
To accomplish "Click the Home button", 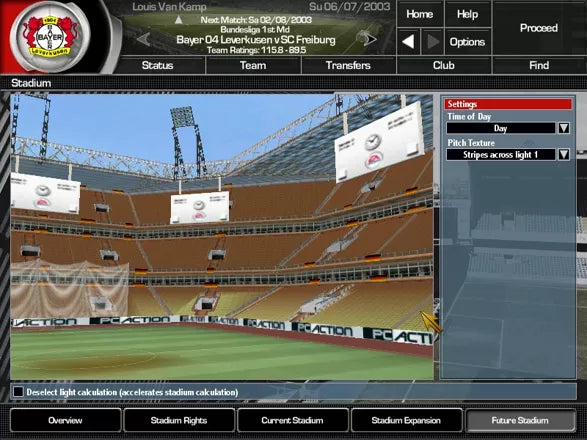I will (x=420, y=14).
